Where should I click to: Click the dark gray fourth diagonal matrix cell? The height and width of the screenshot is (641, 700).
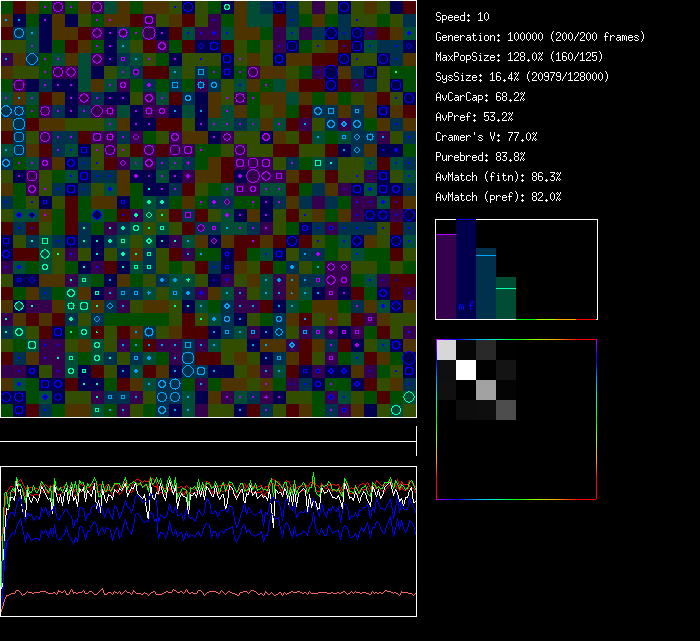505,409
